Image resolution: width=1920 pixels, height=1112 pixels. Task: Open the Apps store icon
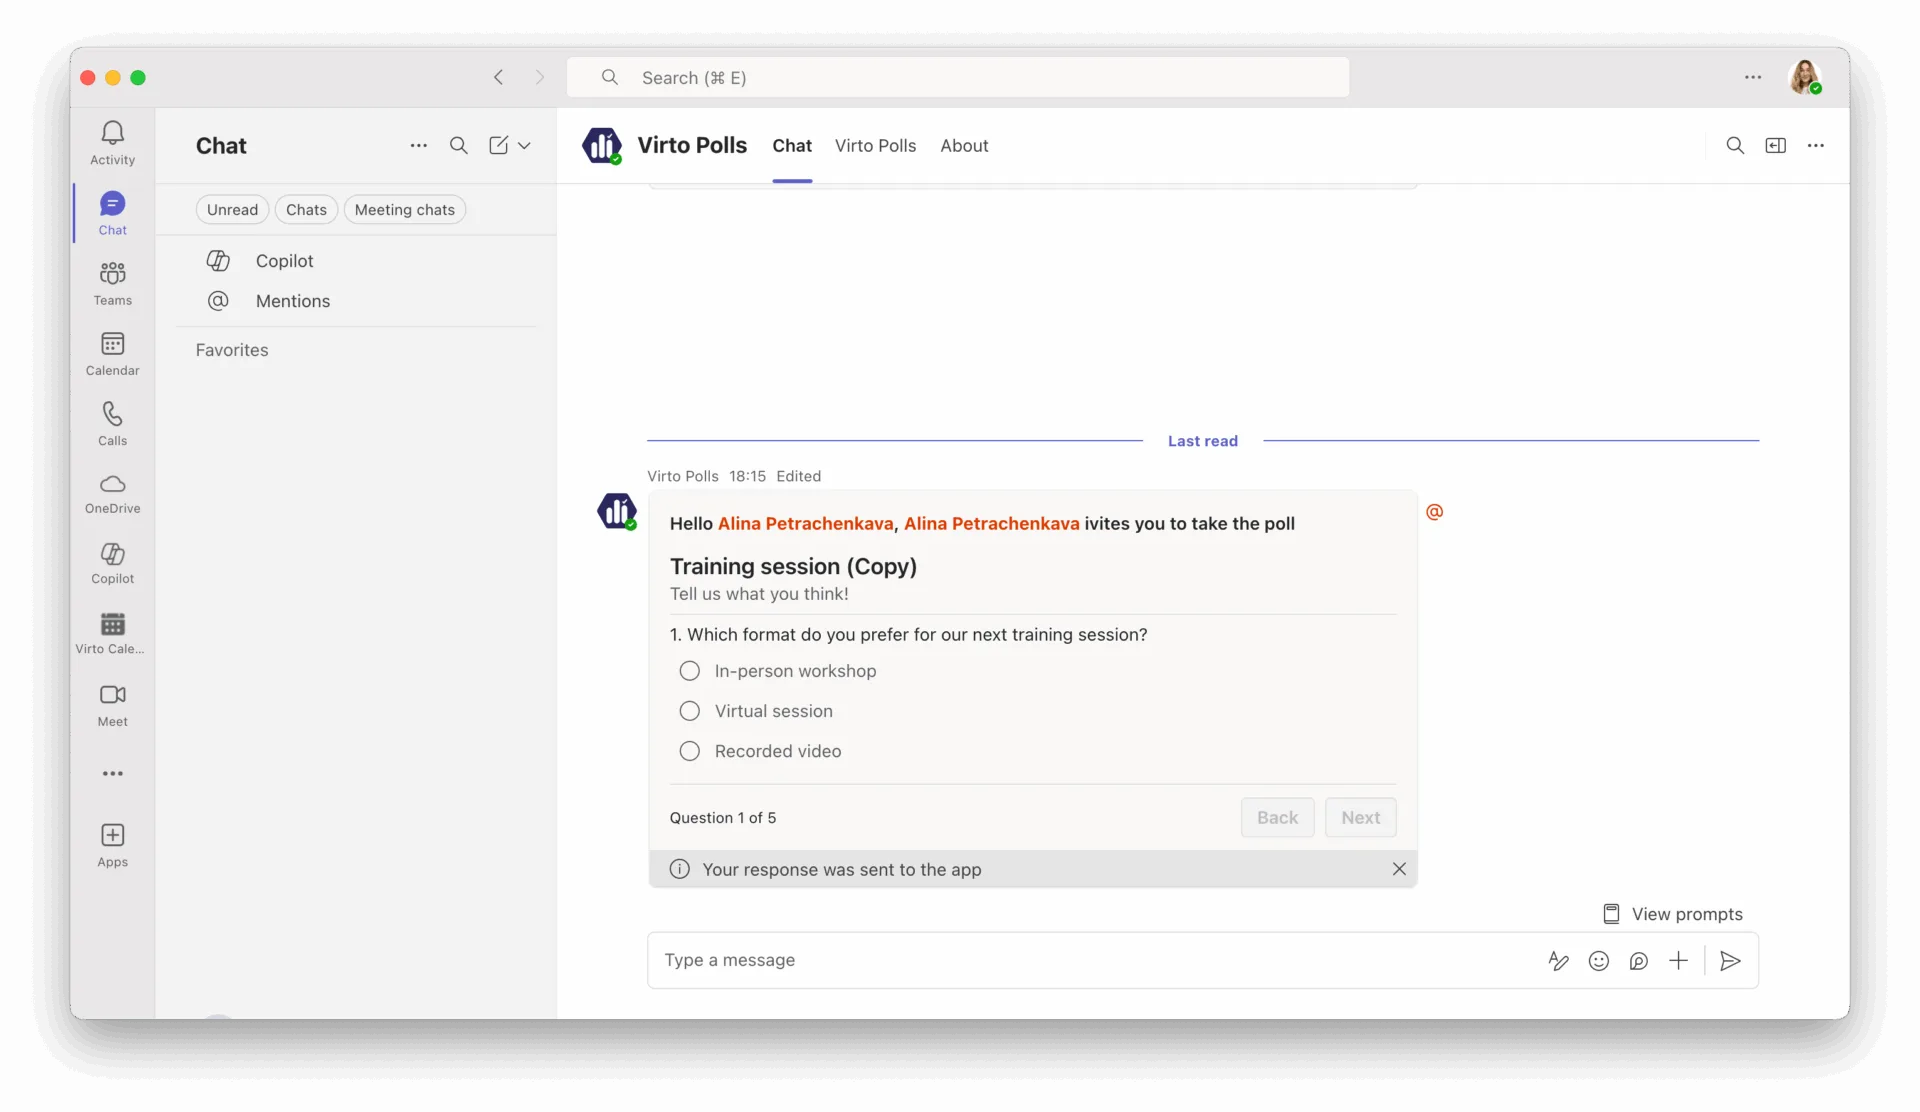pos(112,835)
